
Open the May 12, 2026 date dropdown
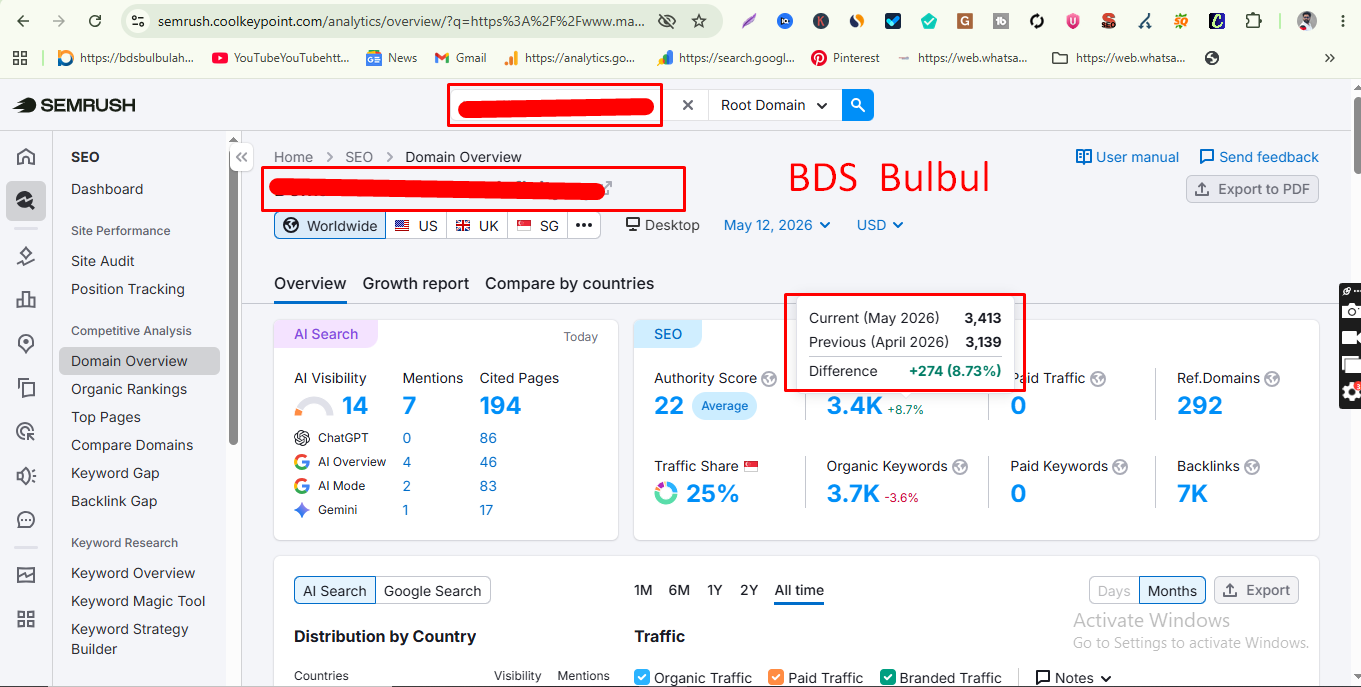[x=777, y=225]
